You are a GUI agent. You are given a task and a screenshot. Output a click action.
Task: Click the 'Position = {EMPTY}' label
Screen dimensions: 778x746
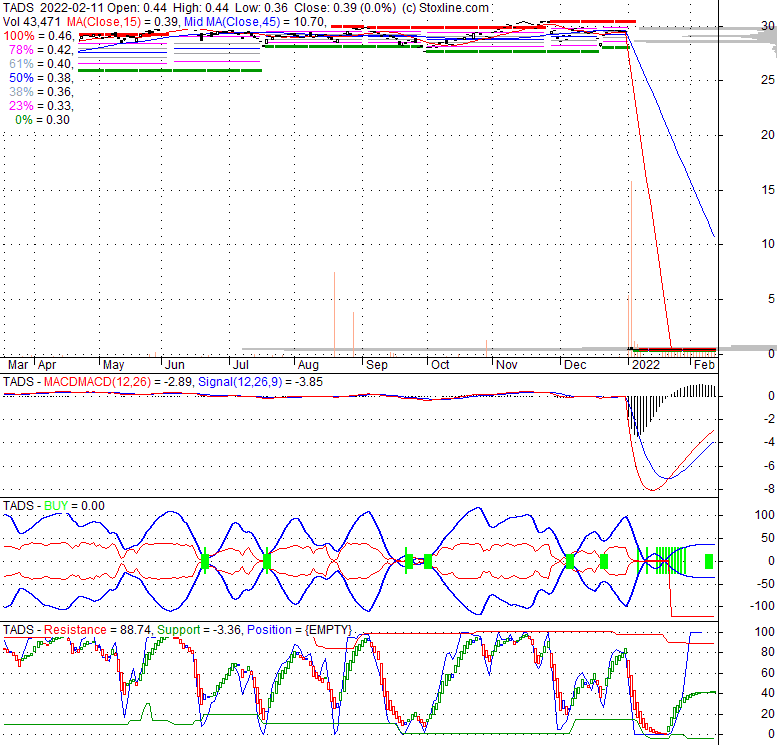pos(299,630)
